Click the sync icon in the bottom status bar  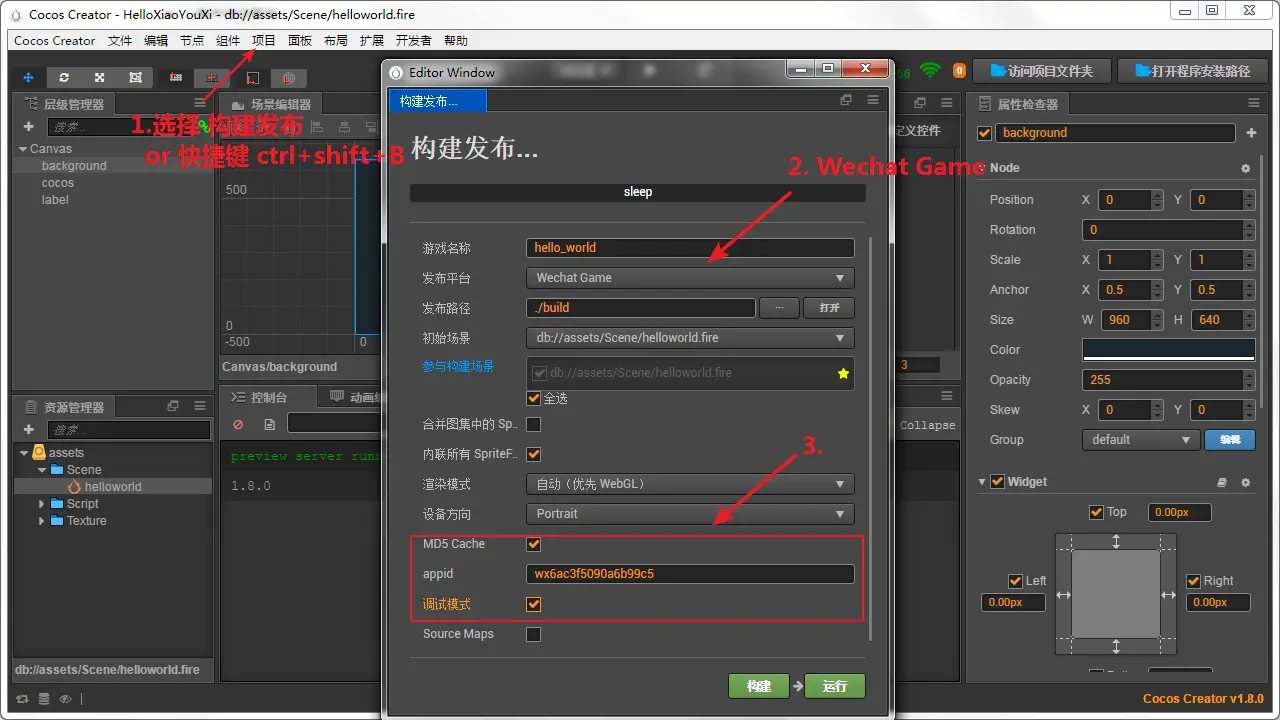click(x=22, y=699)
